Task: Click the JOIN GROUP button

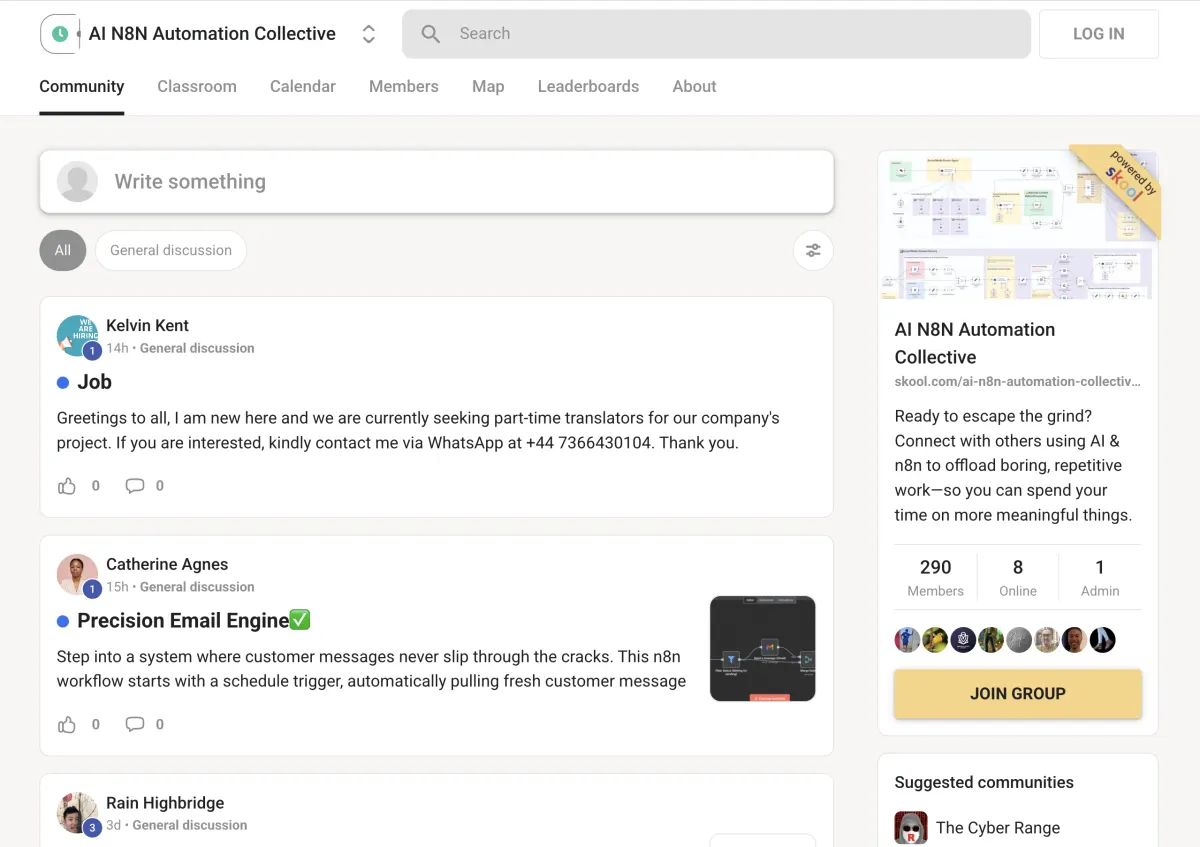Action: [1018, 694]
